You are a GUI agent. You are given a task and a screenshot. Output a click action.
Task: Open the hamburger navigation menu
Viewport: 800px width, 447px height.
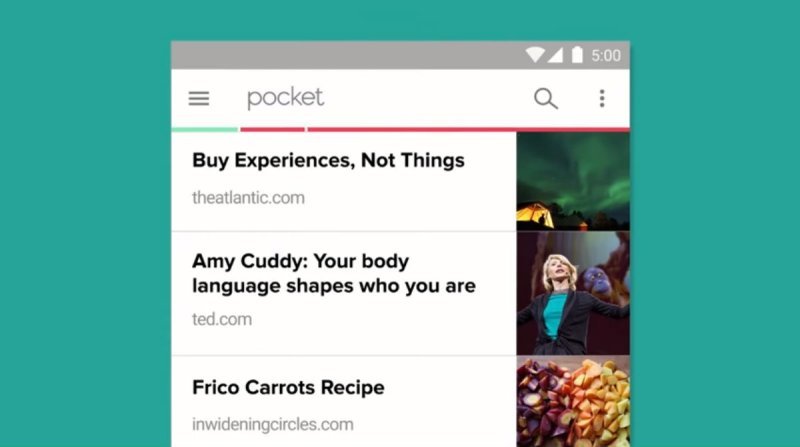tap(198, 98)
